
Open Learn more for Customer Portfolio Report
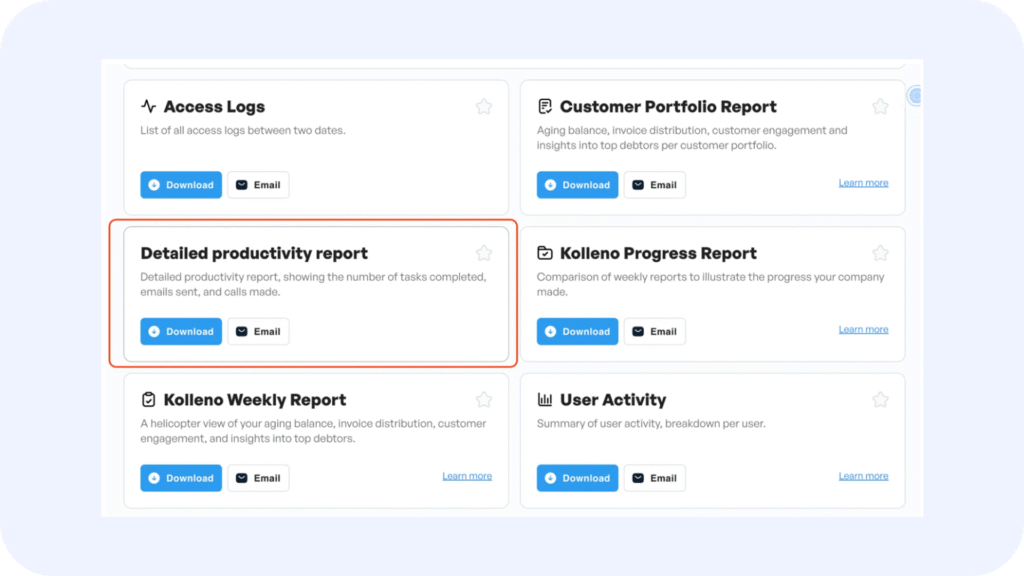[863, 183]
